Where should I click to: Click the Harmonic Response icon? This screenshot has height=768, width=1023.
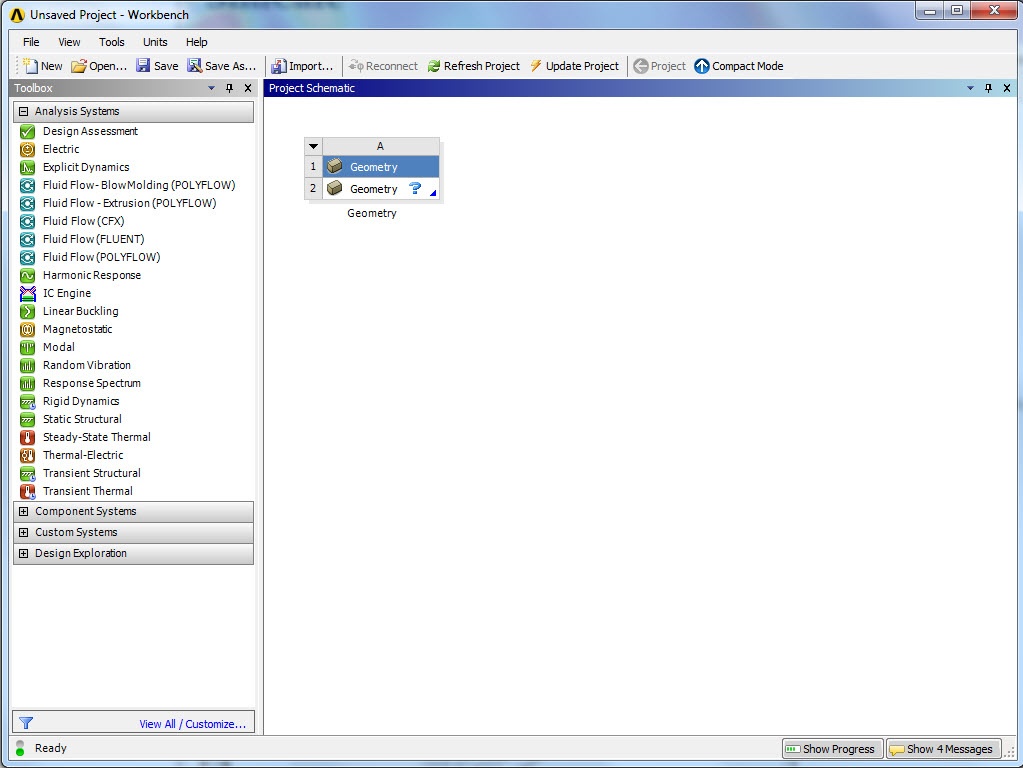[27, 275]
